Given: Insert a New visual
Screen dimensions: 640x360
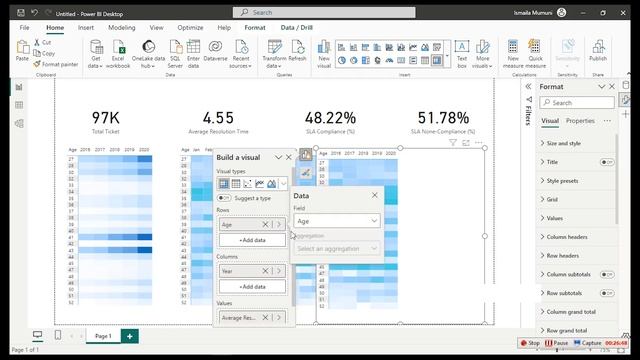Looking at the screenshot, I should tap(324, 54).
